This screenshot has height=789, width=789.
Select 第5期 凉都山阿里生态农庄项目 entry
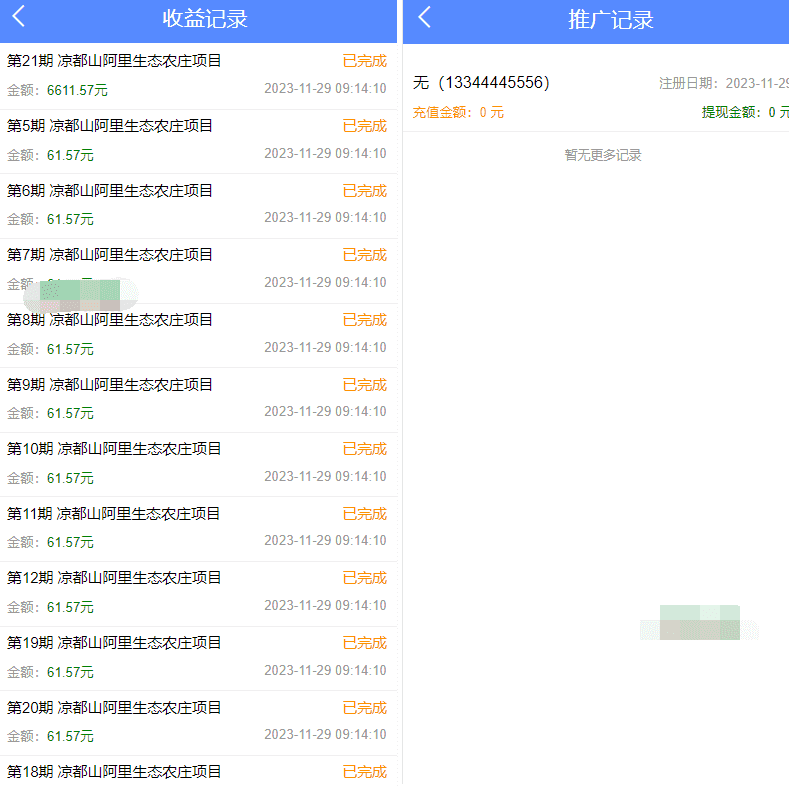[x=110, y=126]
